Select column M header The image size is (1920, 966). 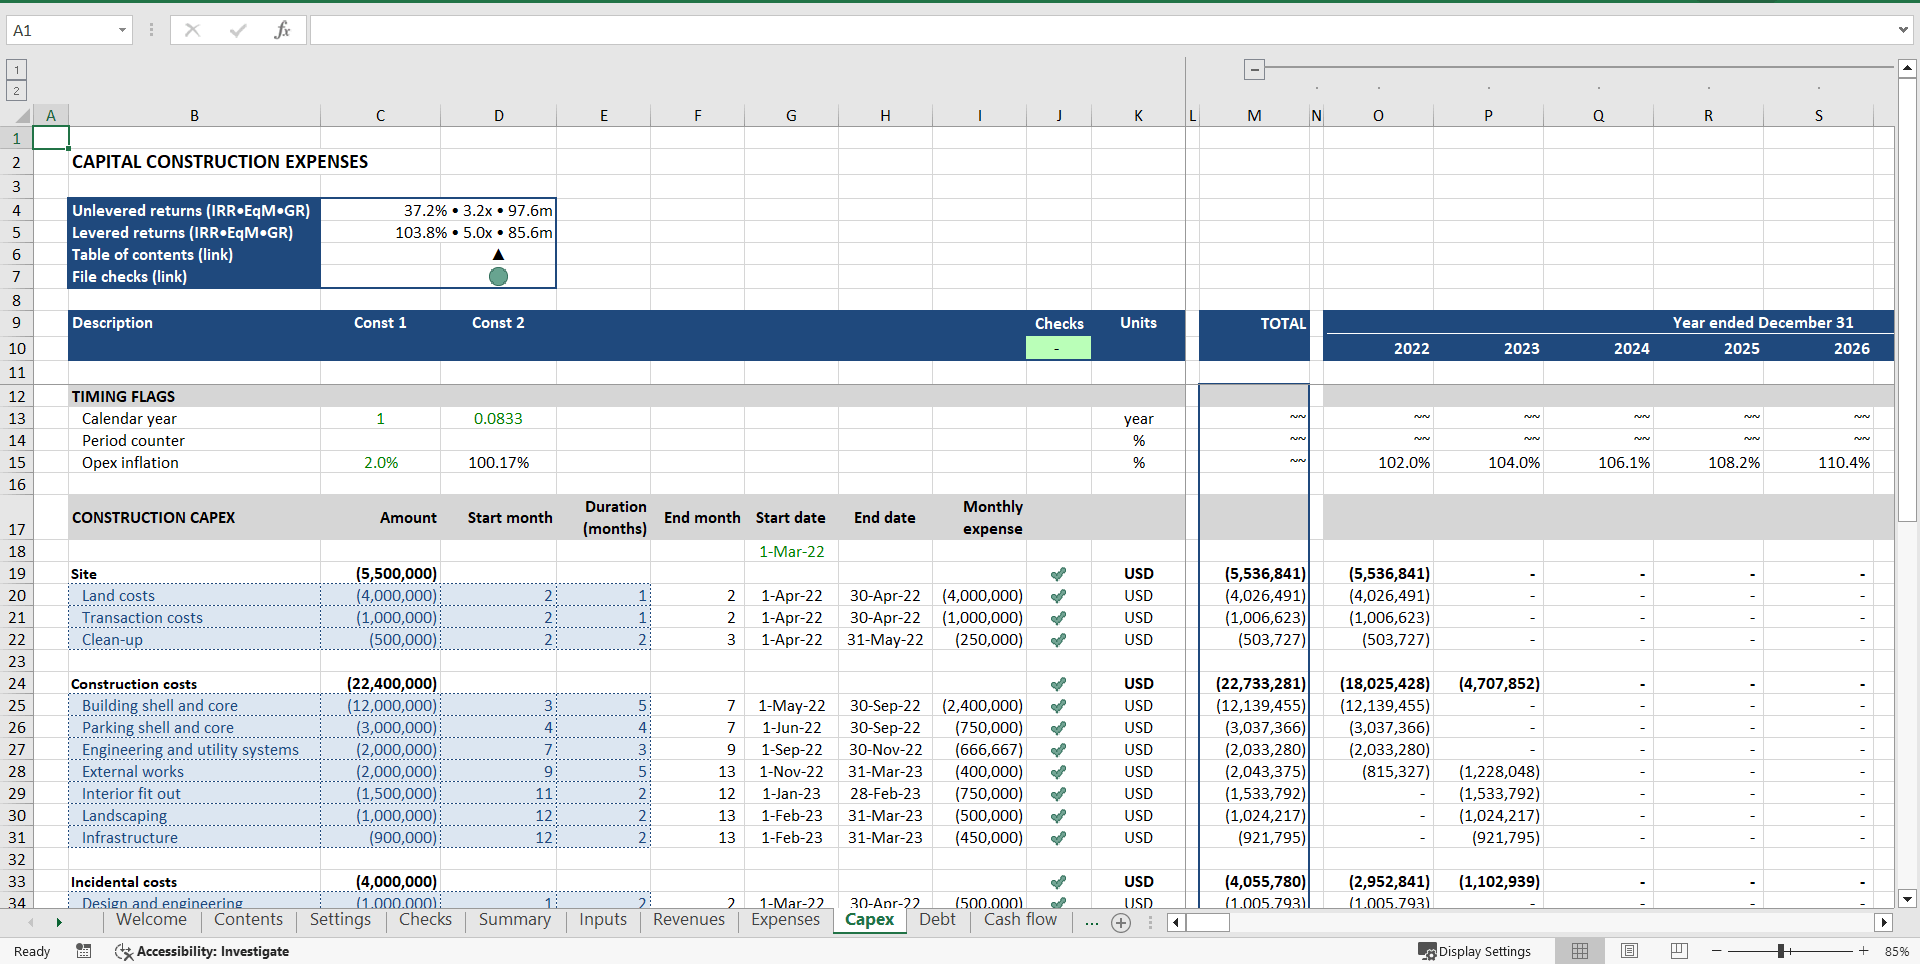point(1254,116)
